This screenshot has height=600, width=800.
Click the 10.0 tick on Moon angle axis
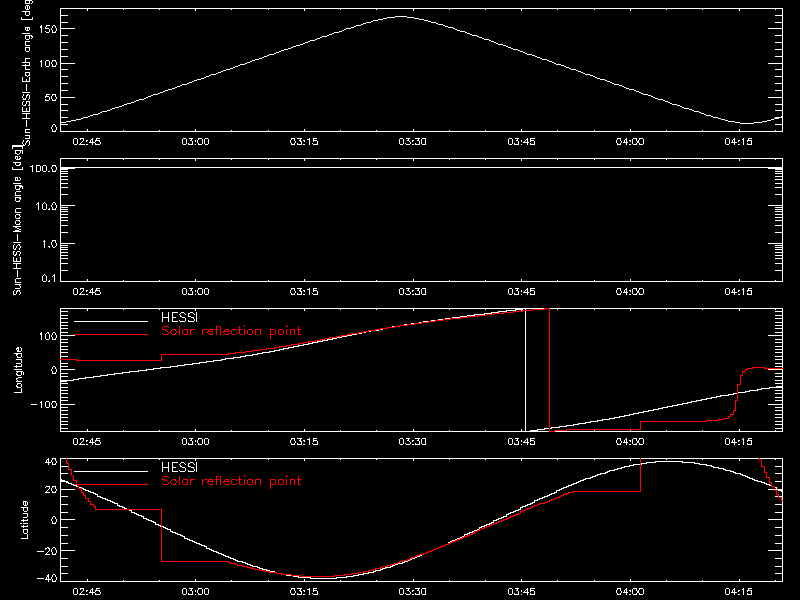coord(46,206)
